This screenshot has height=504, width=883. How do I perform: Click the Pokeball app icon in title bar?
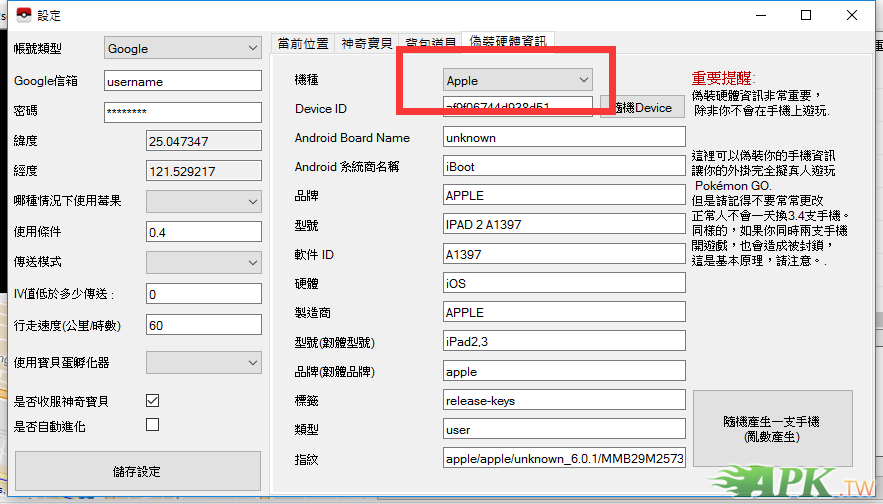tap(24, 15)
